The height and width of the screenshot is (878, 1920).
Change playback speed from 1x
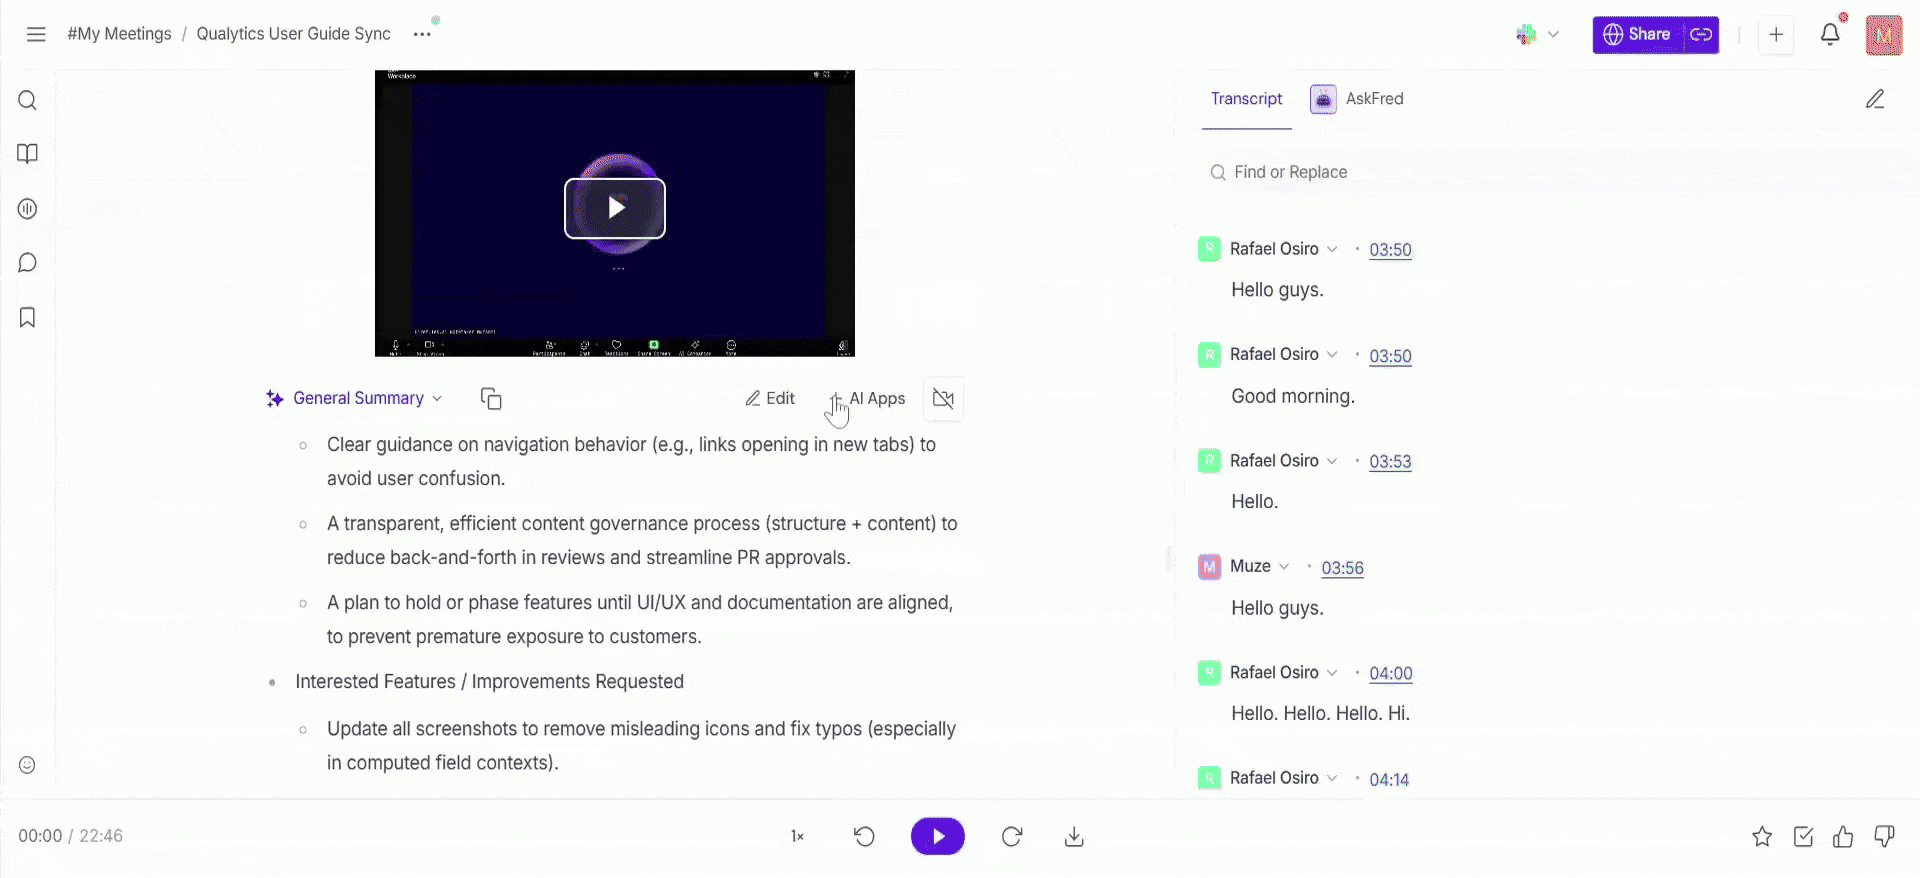[797, 836]
